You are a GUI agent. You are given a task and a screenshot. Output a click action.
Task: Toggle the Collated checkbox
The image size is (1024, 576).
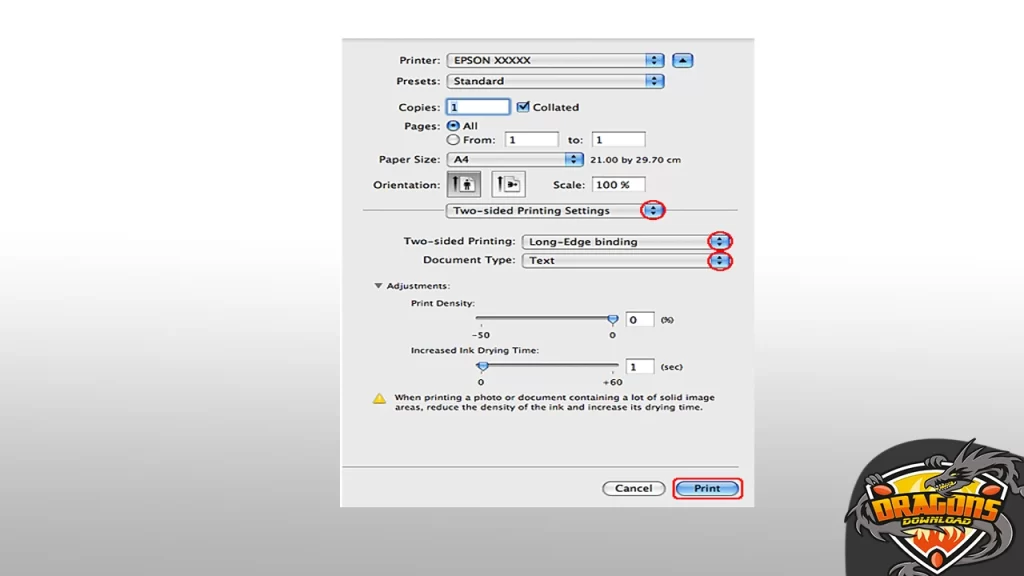[523, 107]
